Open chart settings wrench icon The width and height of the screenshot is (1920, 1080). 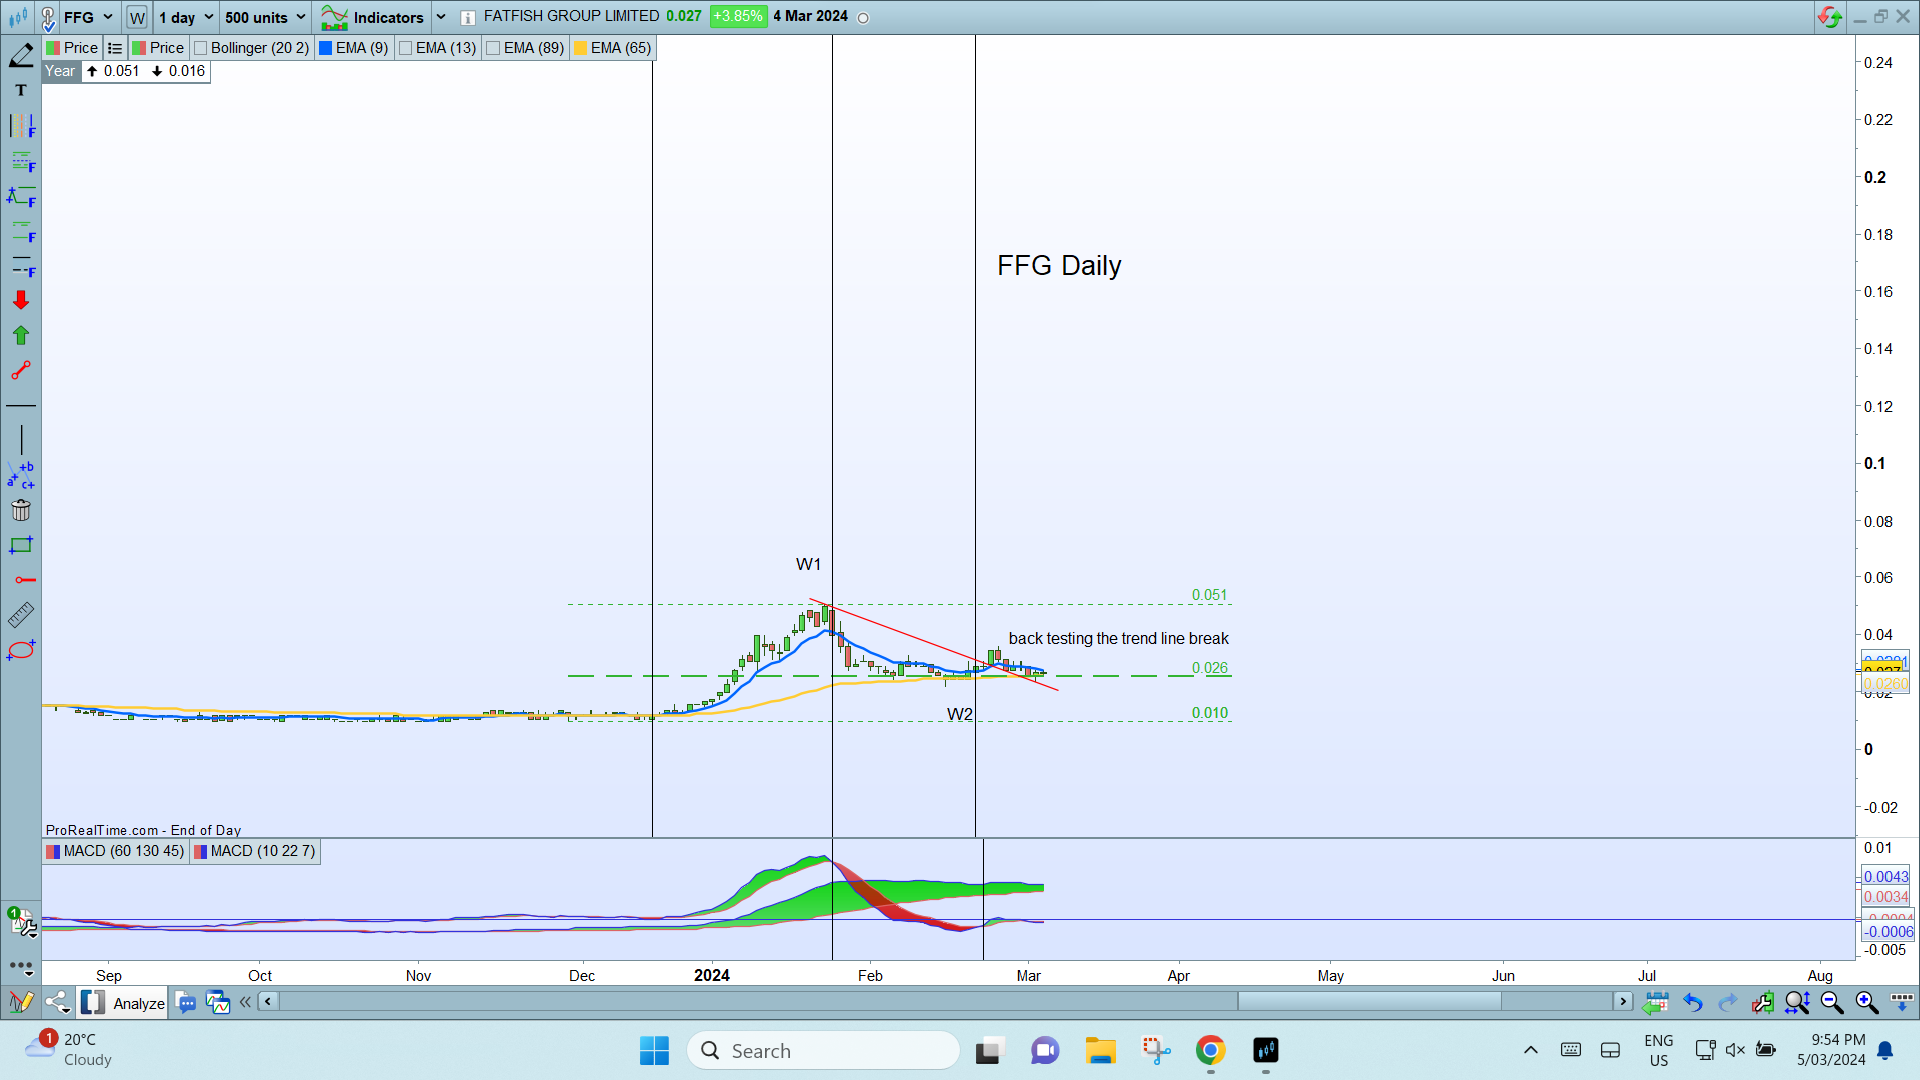coord(1762,1002)
